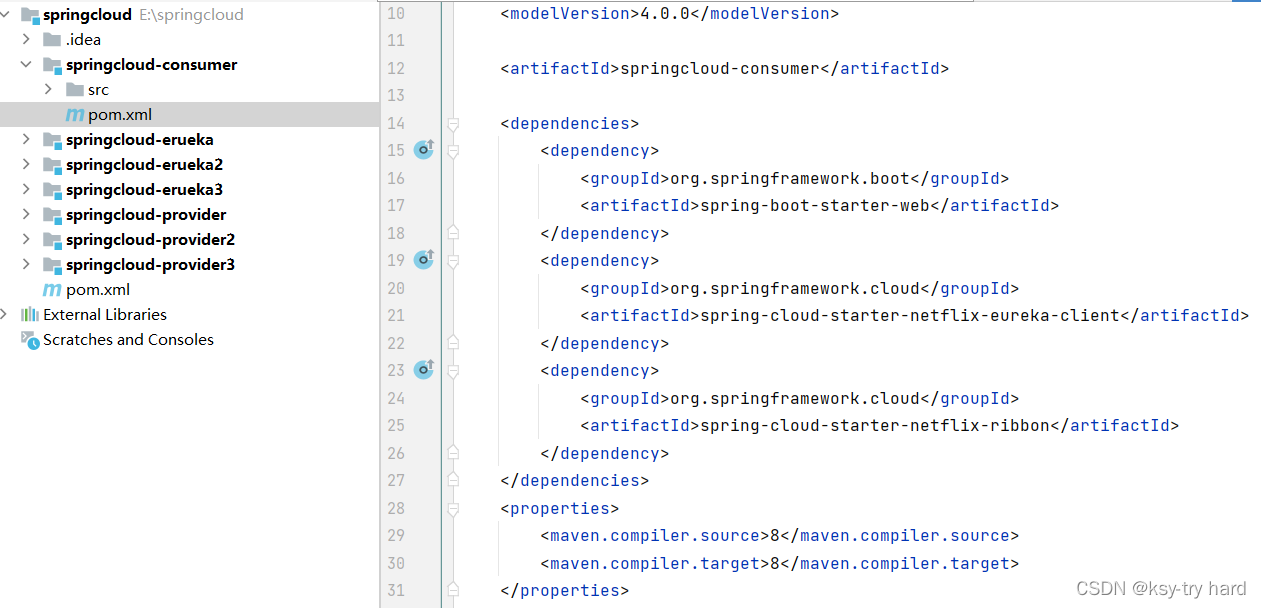Fold the properties block at line 28
The image size is (1261, 608).
pyautogui.click(x=453, y=508)
